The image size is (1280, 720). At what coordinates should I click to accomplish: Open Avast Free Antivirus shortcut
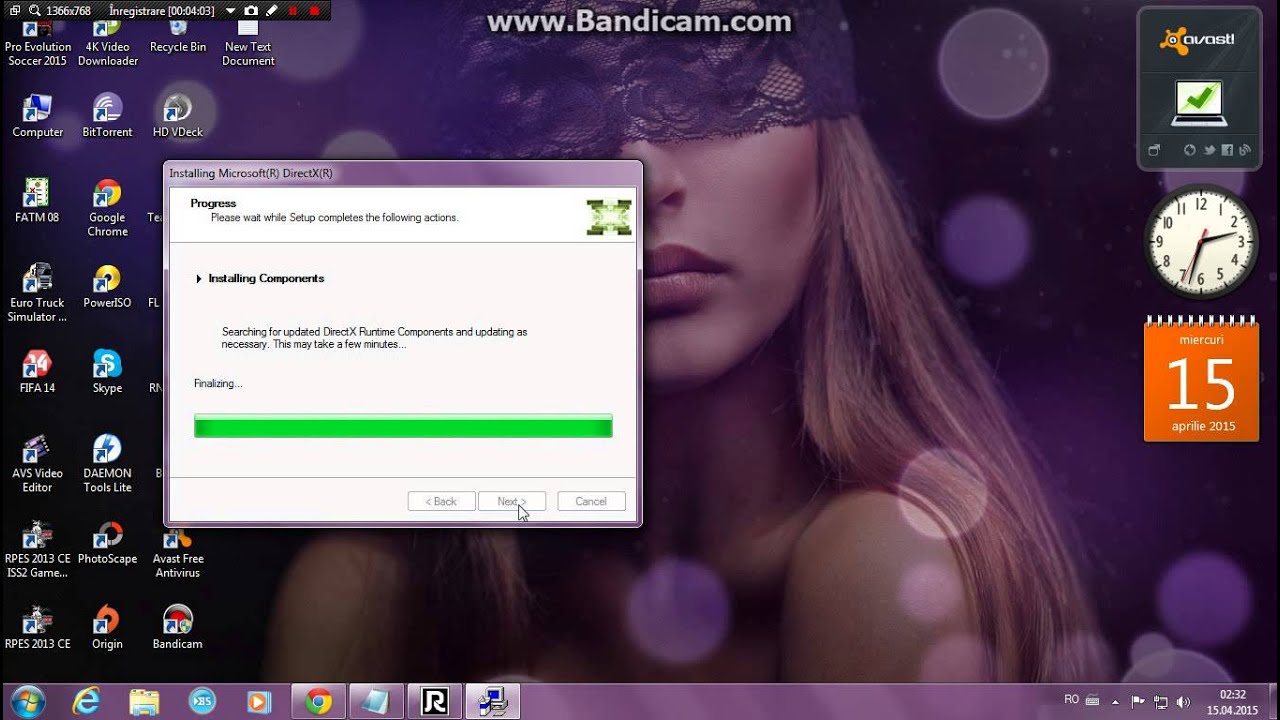pyautogui.click(x=178, y=552)
